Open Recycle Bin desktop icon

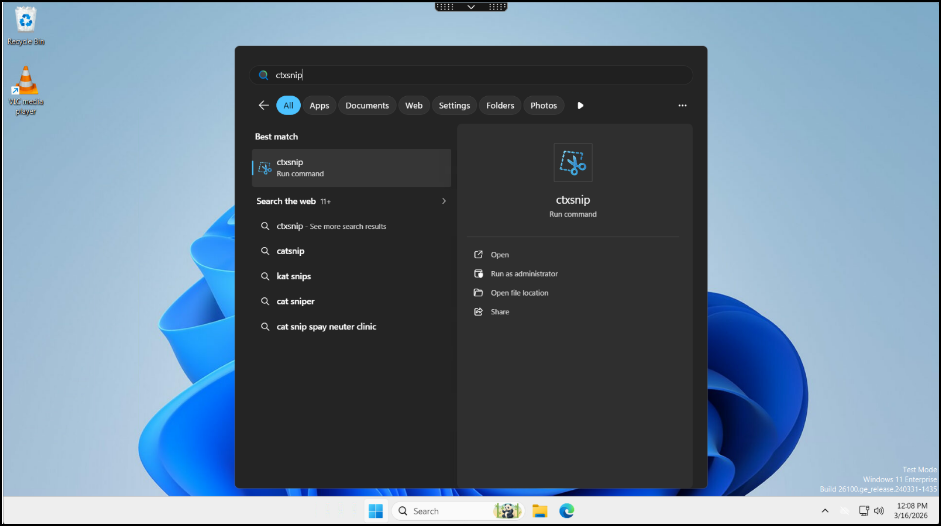[26, 20]
